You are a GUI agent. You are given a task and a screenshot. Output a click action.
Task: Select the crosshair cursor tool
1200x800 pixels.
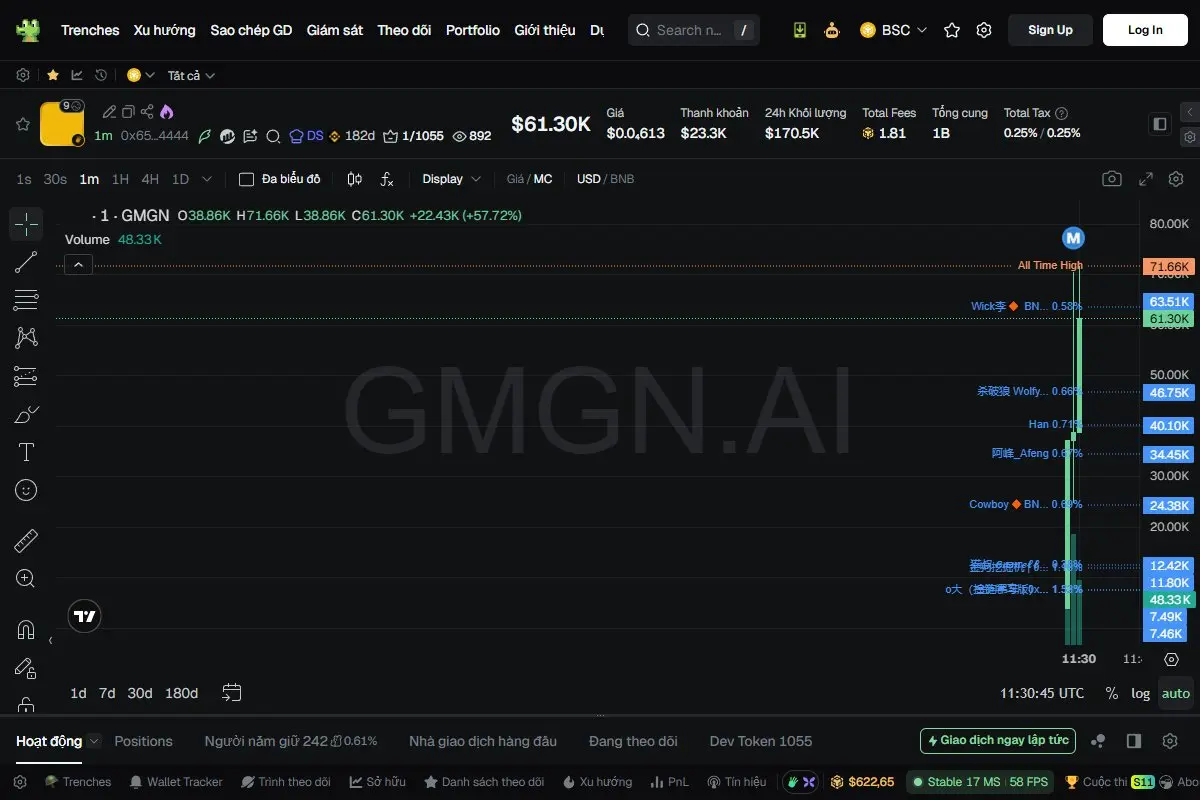tap(26, 224)
